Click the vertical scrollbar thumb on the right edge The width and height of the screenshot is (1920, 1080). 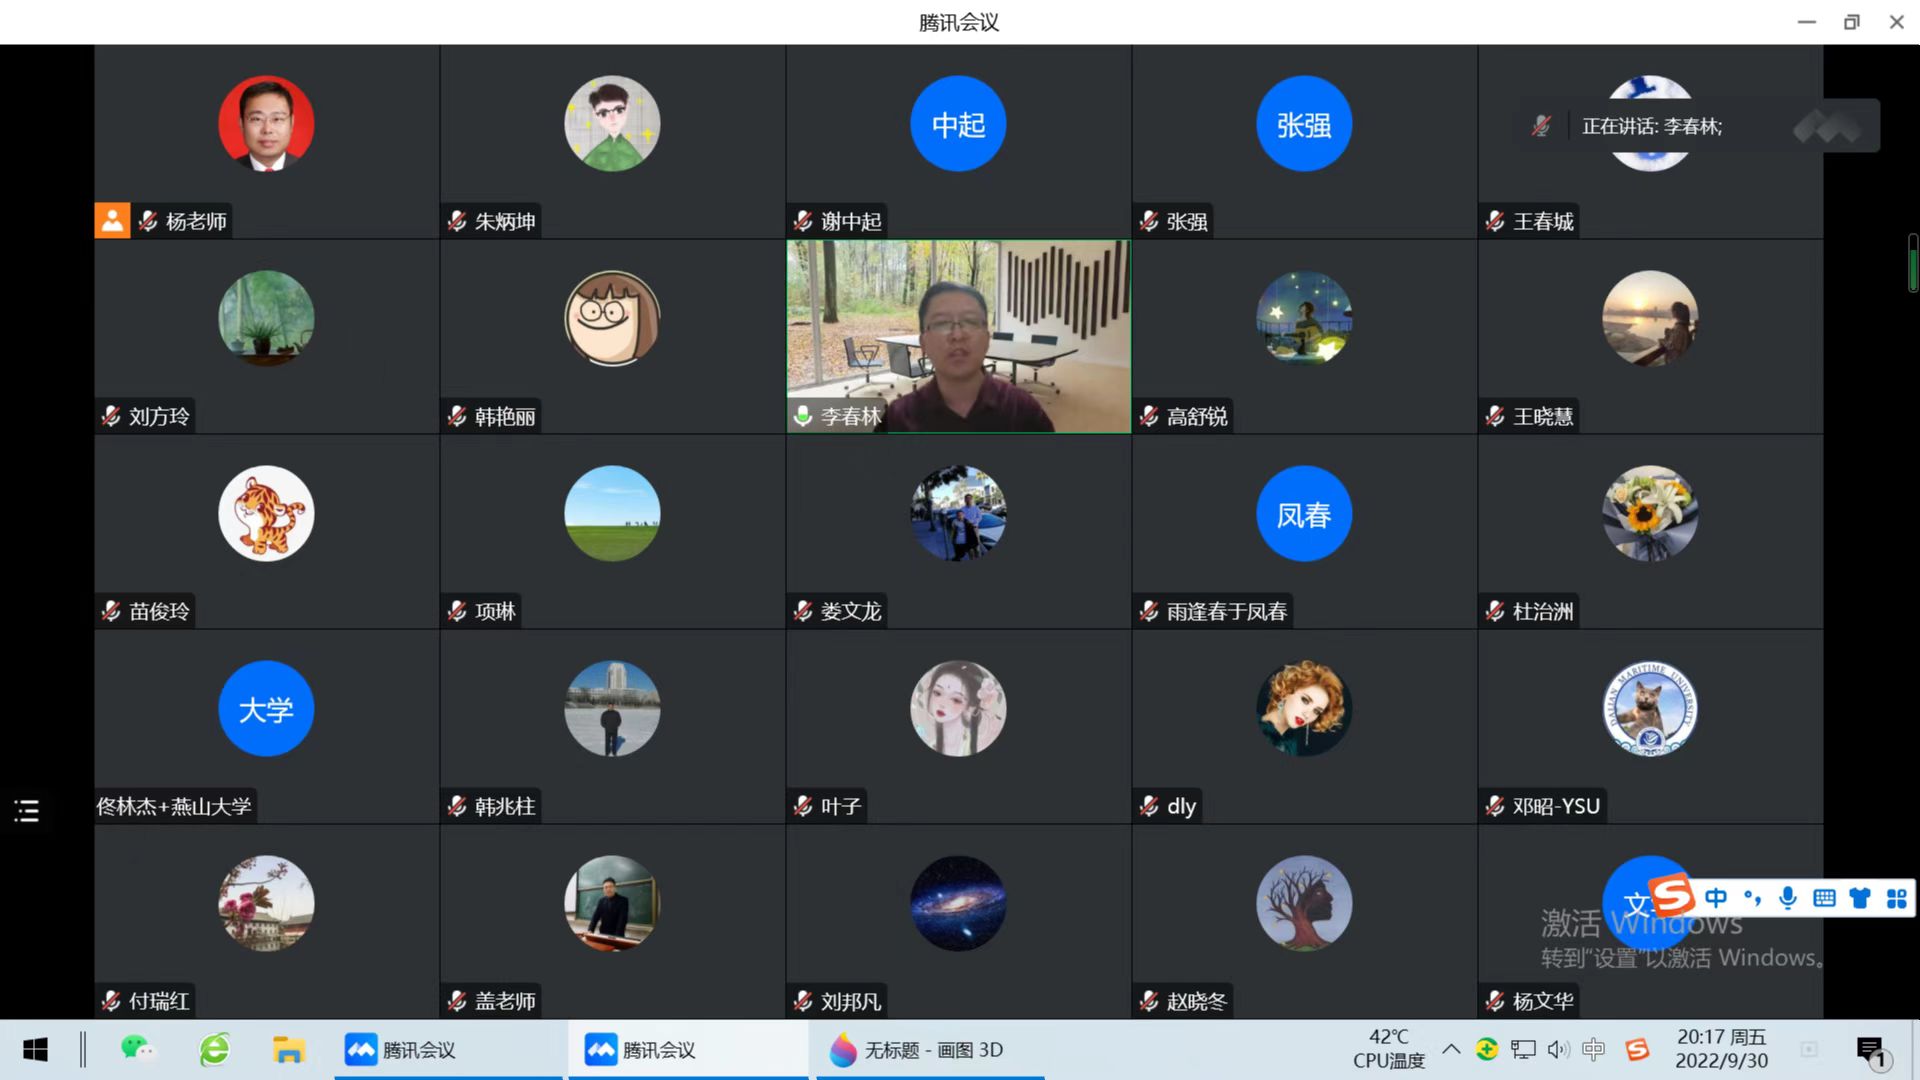(1912, 264)
